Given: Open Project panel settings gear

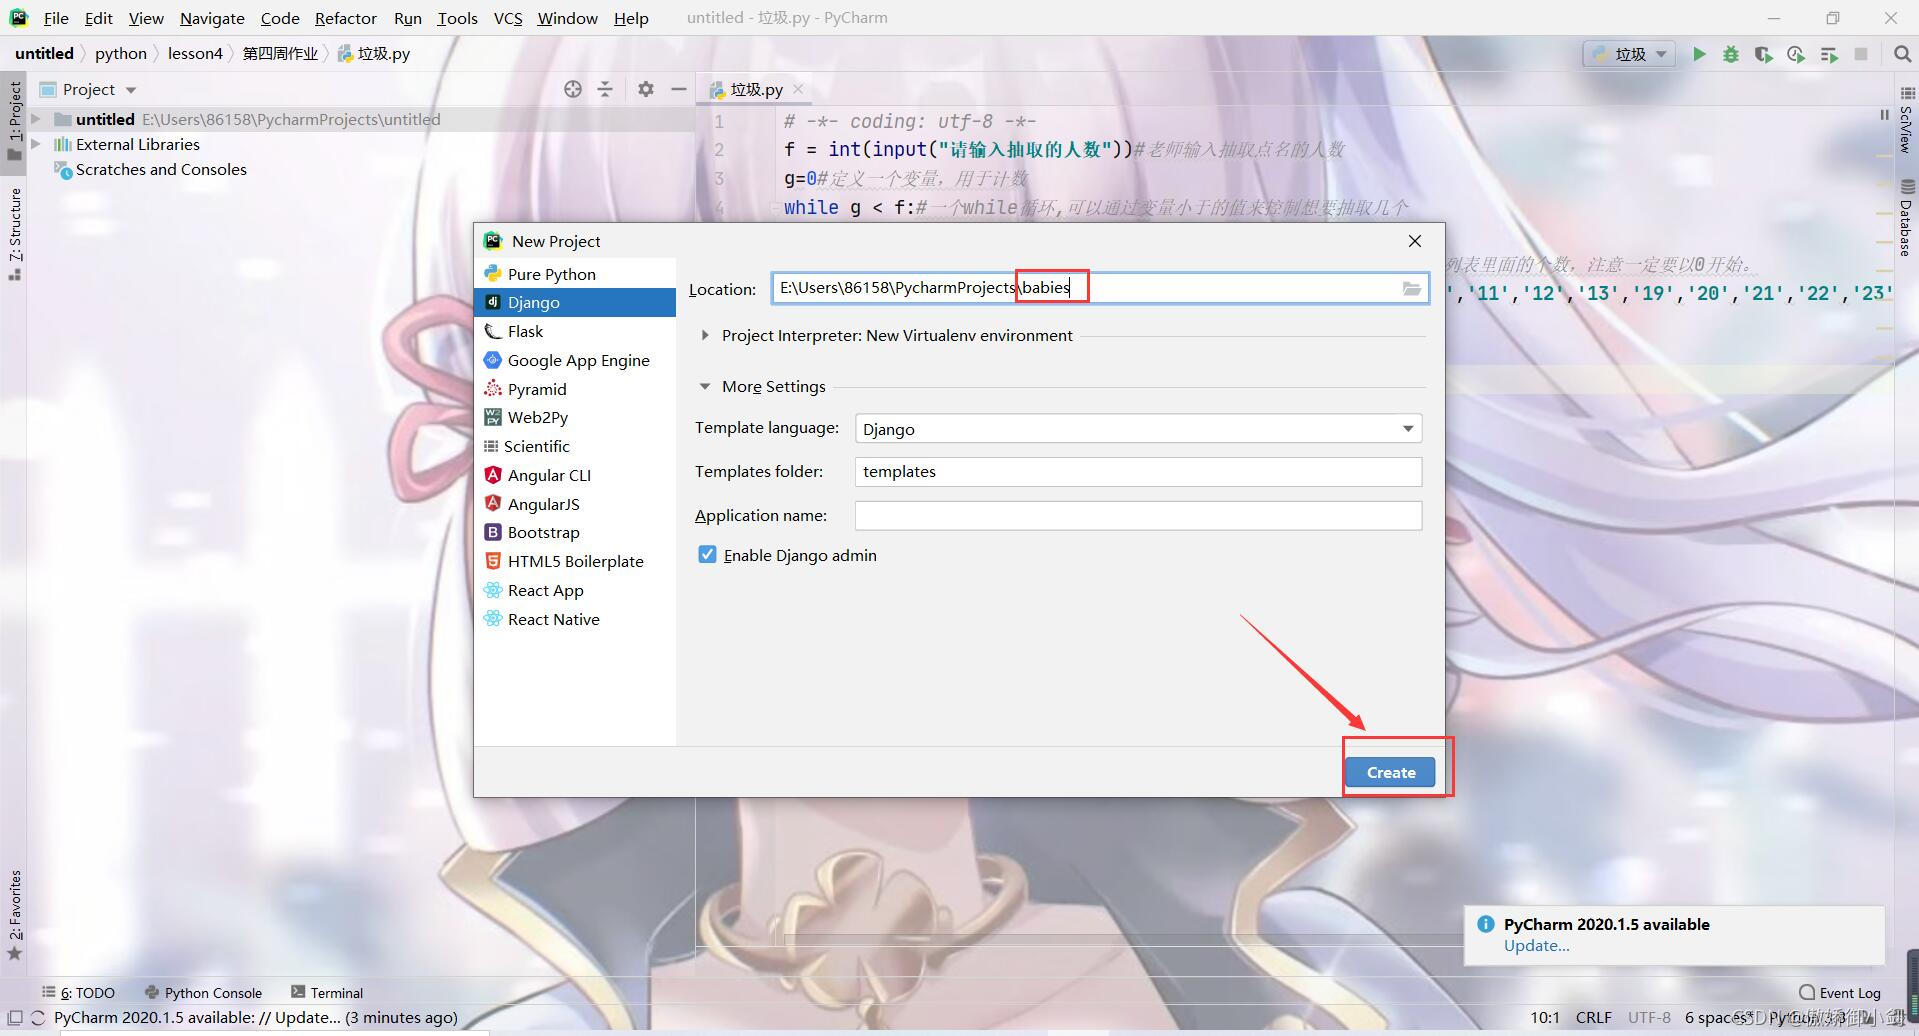Looking at the screenshot, I should [x=646, y=89].
